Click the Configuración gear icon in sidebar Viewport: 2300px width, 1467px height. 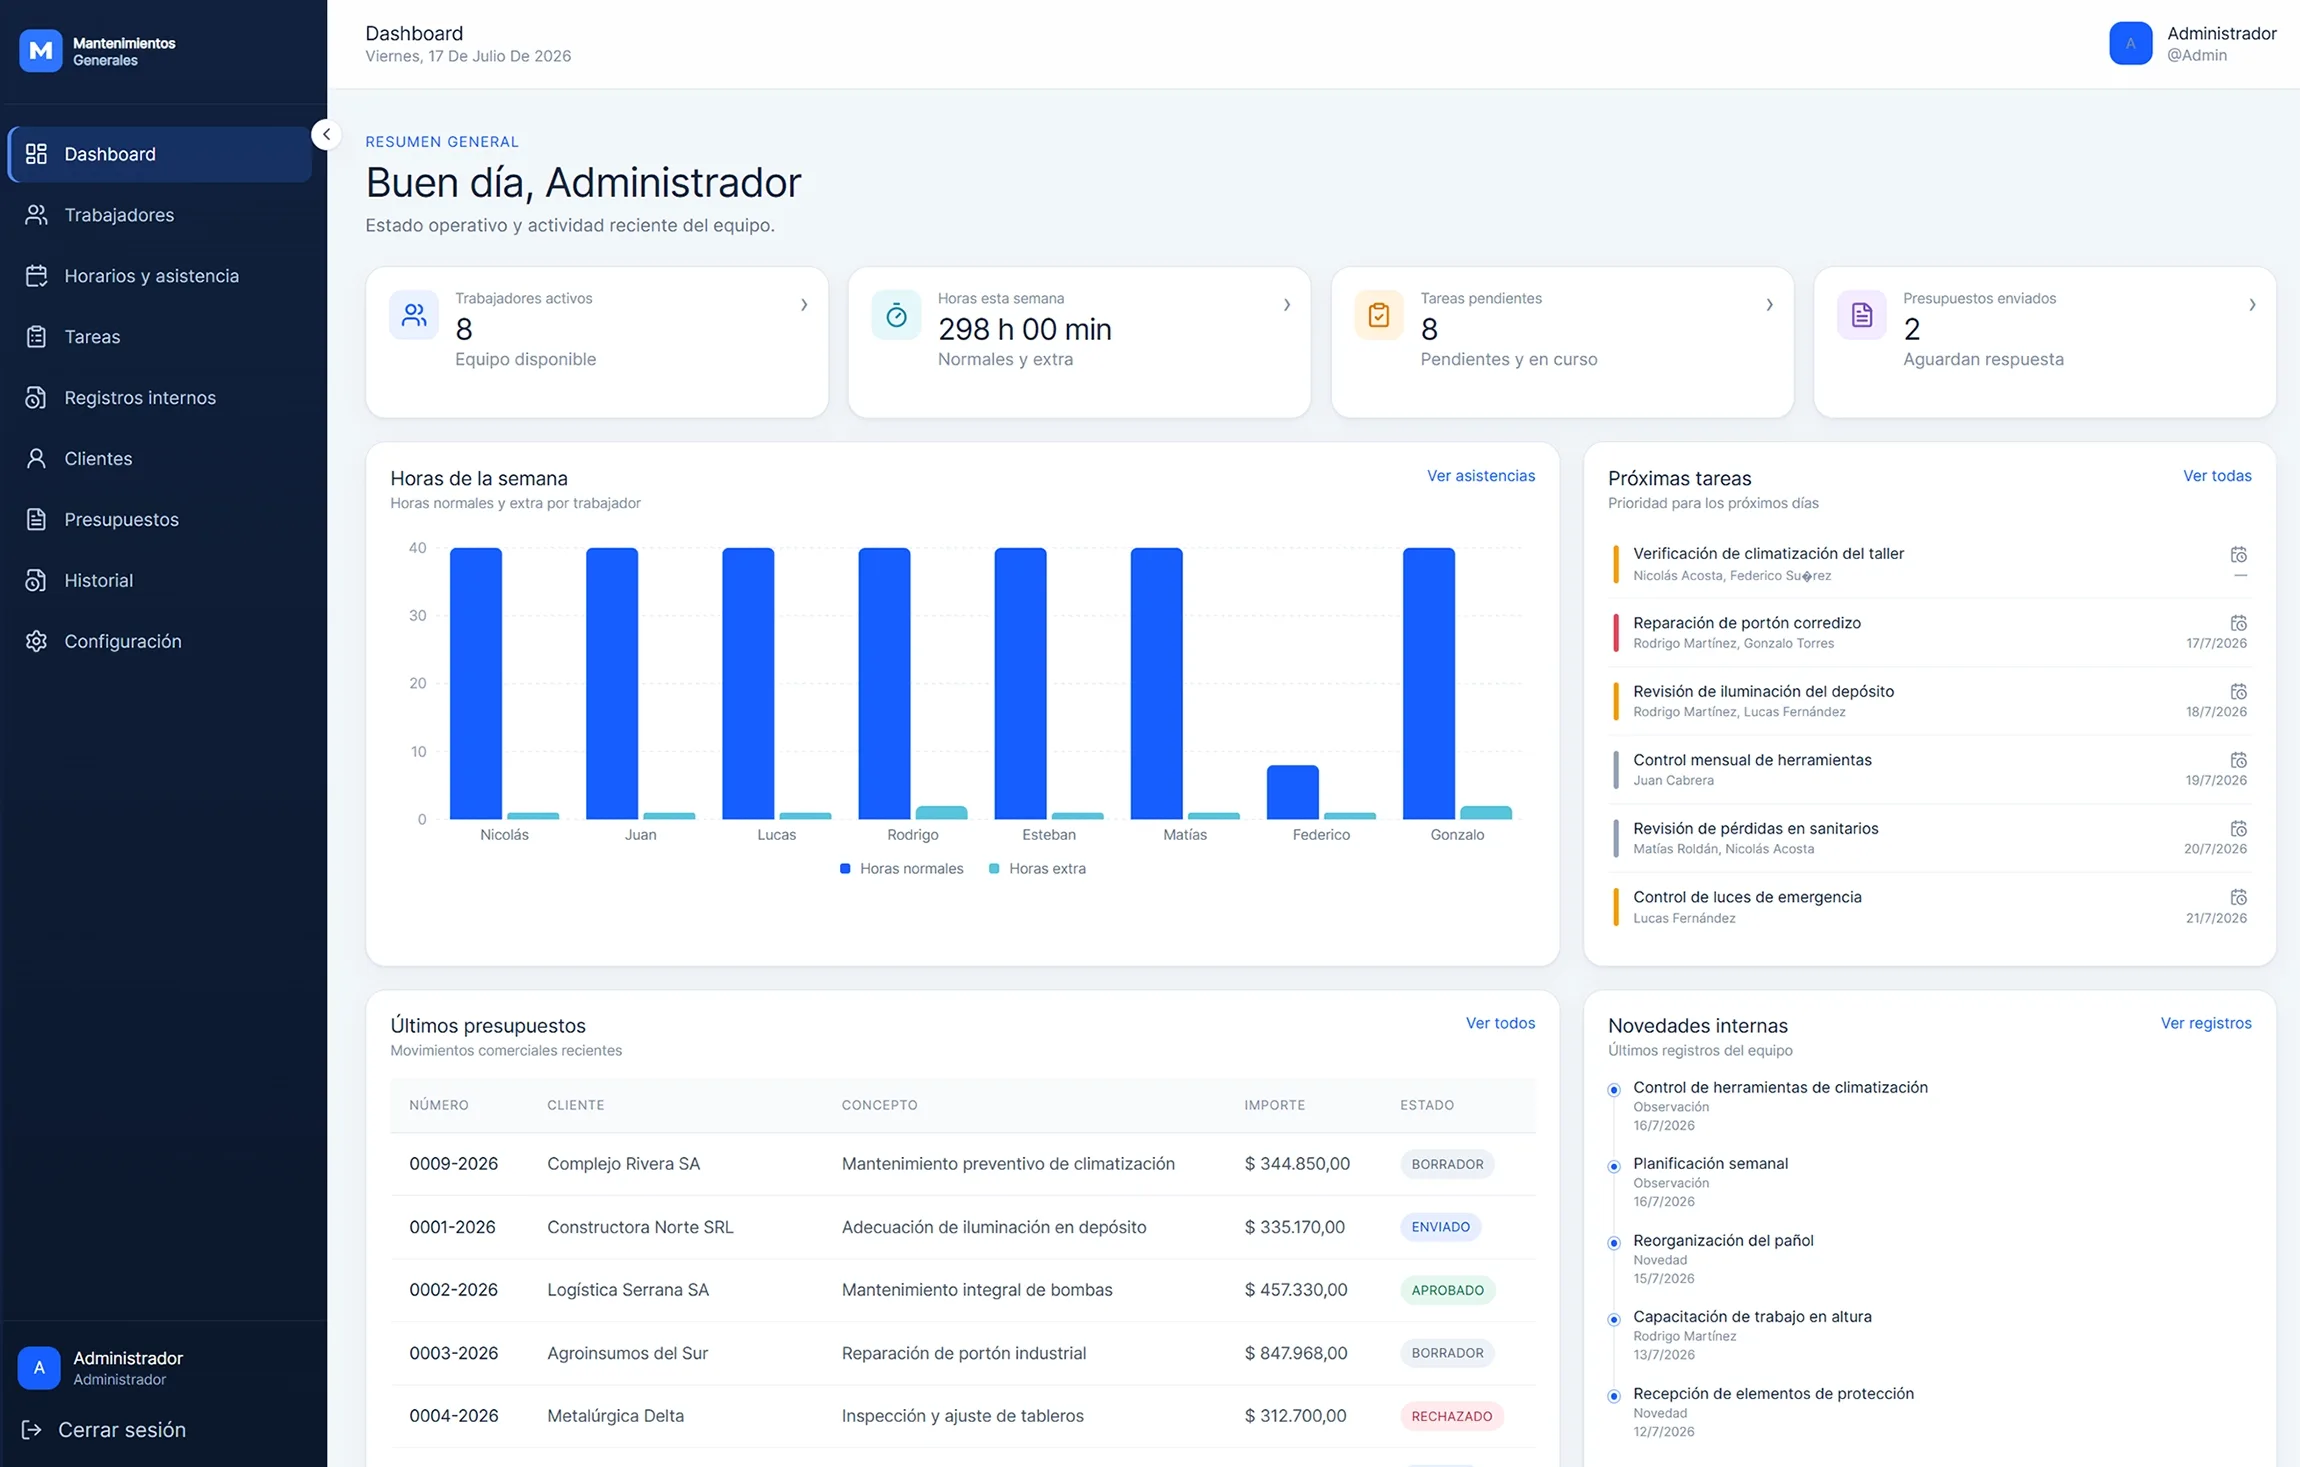click(36, 641)
